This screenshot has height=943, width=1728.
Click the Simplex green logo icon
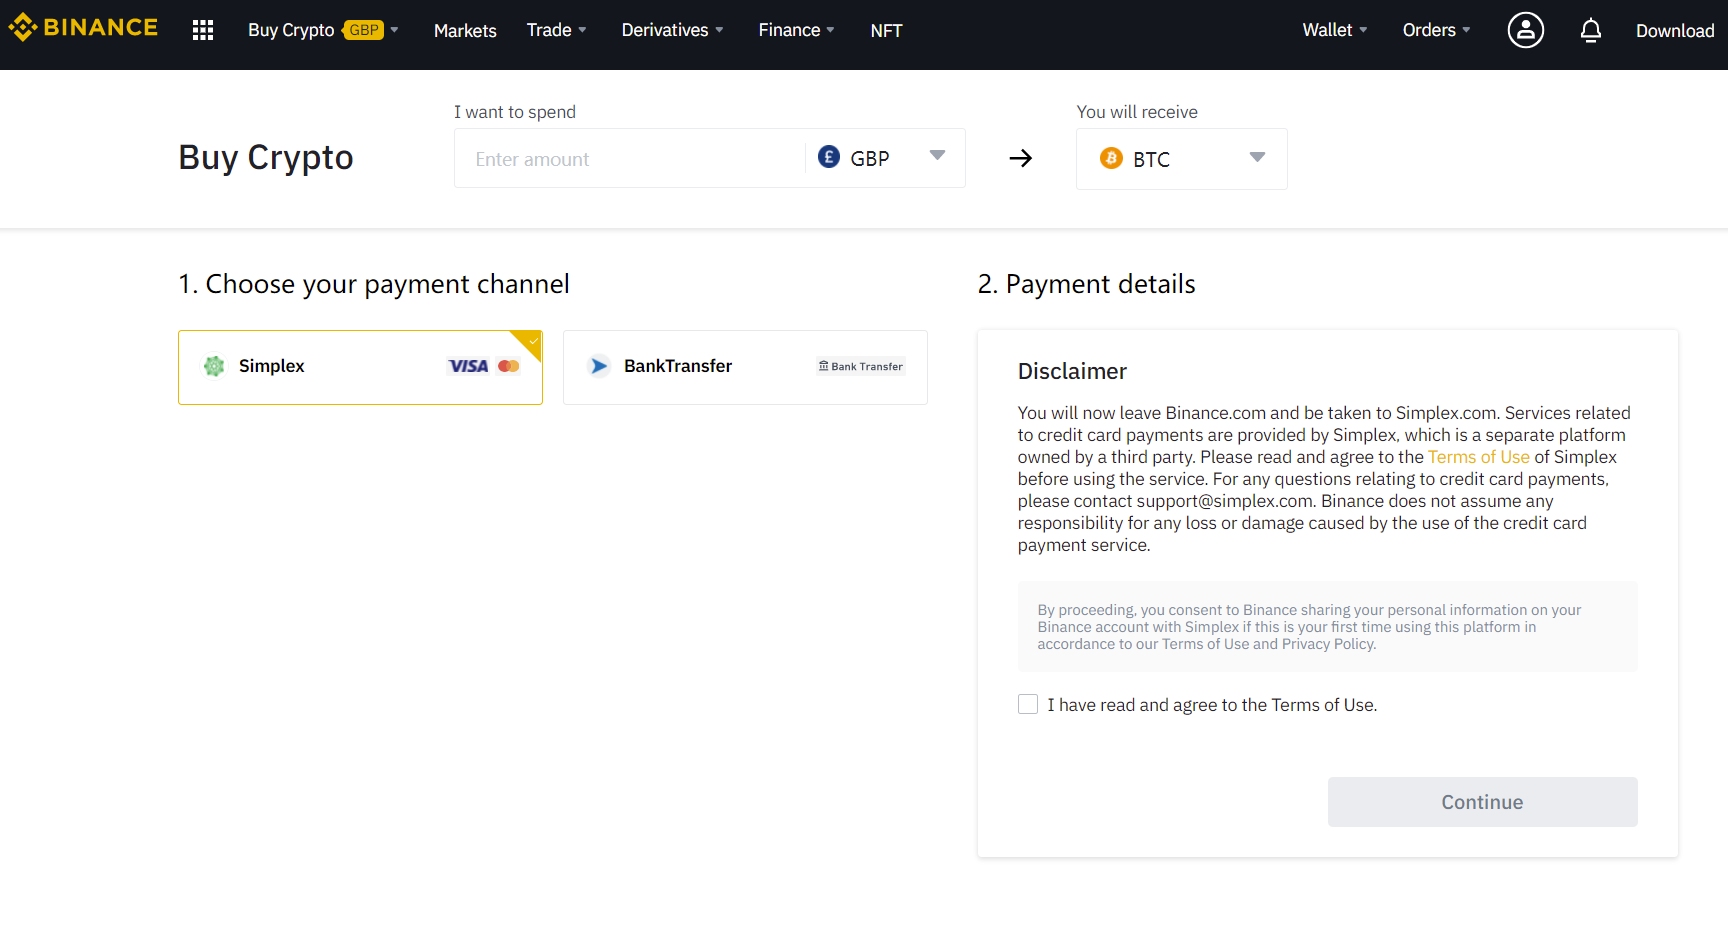tap(214, 366)
